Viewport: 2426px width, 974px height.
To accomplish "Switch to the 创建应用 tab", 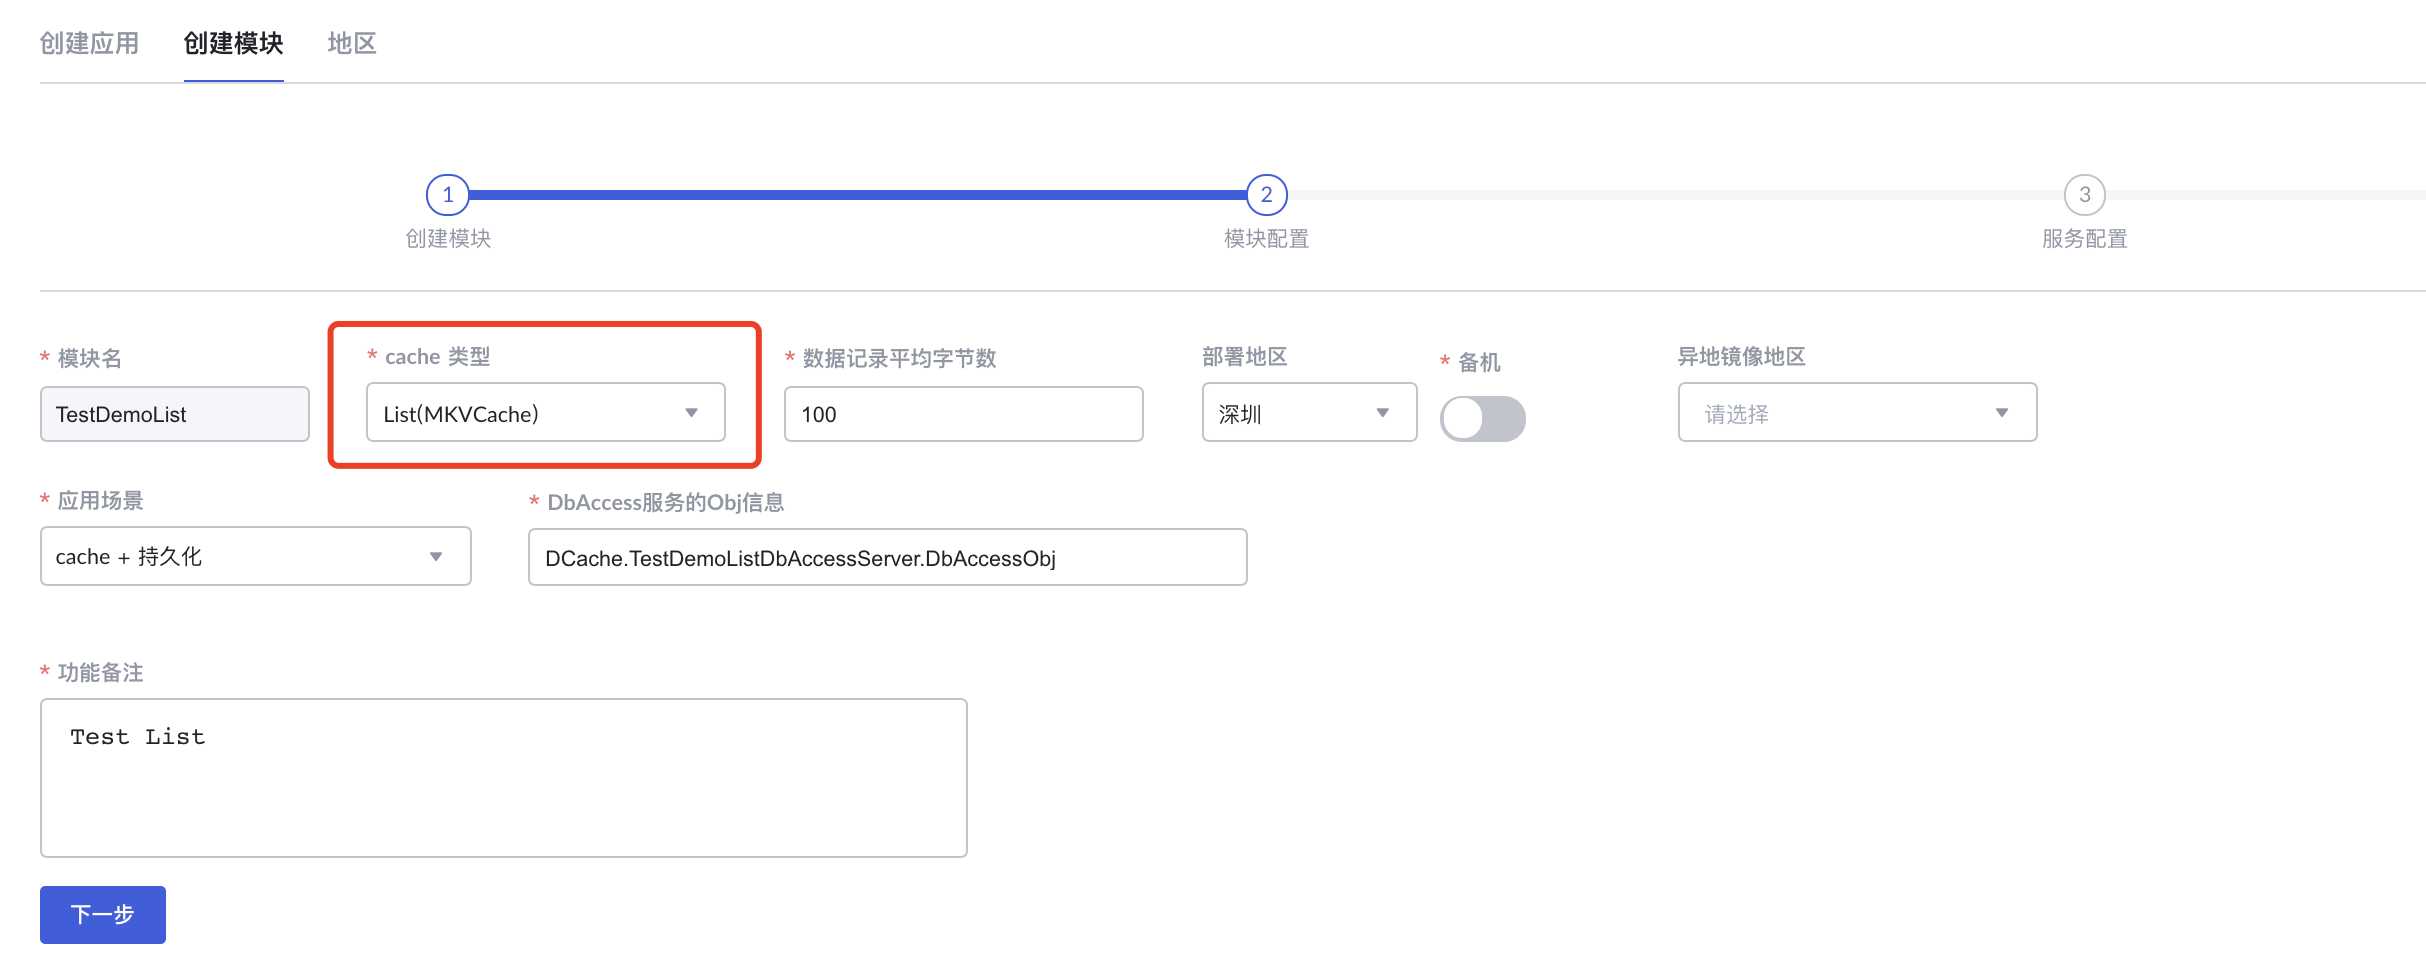I will pyautogui.click(x=89, y=44).
